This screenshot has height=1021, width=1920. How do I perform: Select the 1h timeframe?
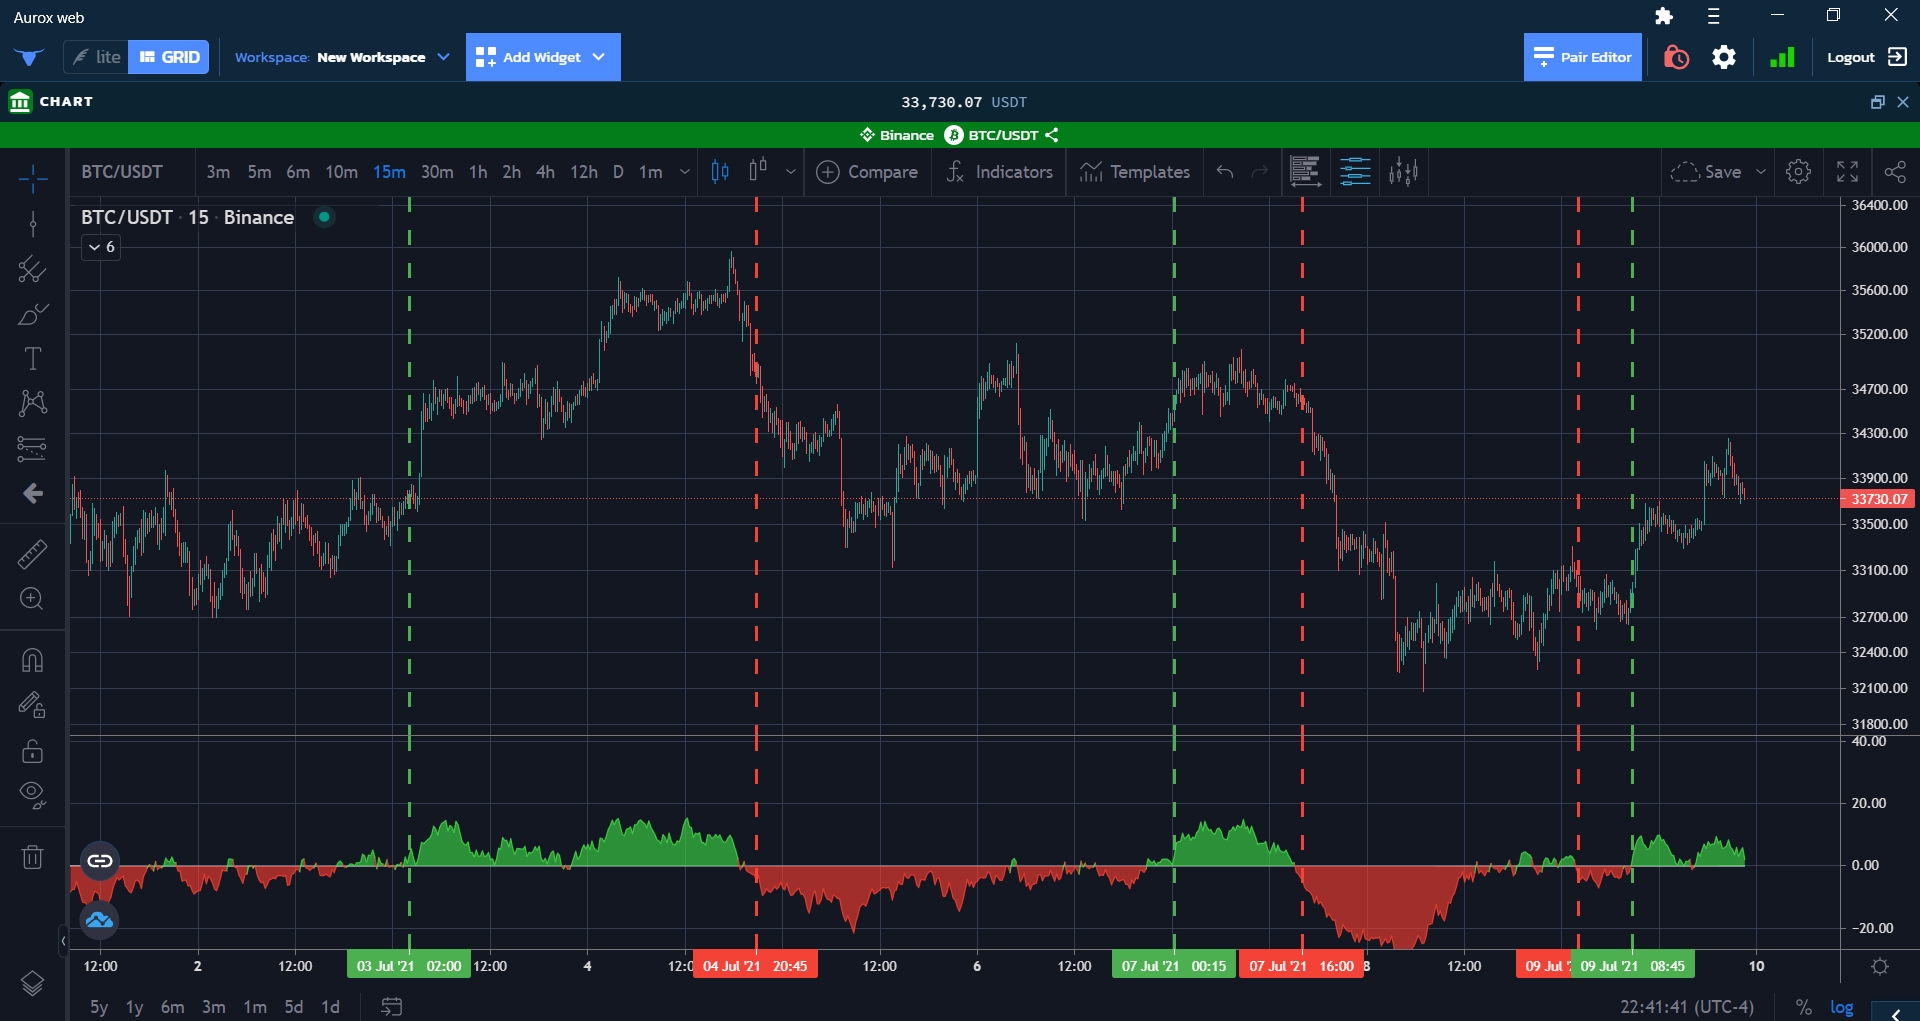point(478,172)
